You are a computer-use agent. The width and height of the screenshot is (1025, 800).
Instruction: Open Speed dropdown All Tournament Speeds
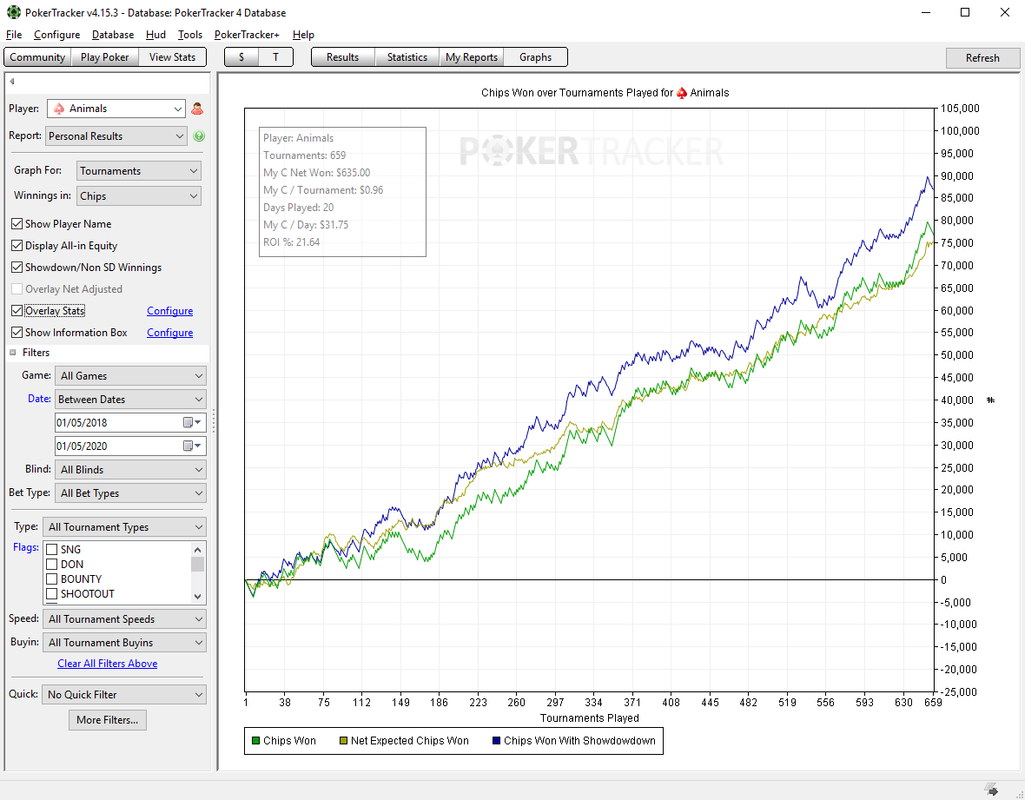(x=125, y=619)
